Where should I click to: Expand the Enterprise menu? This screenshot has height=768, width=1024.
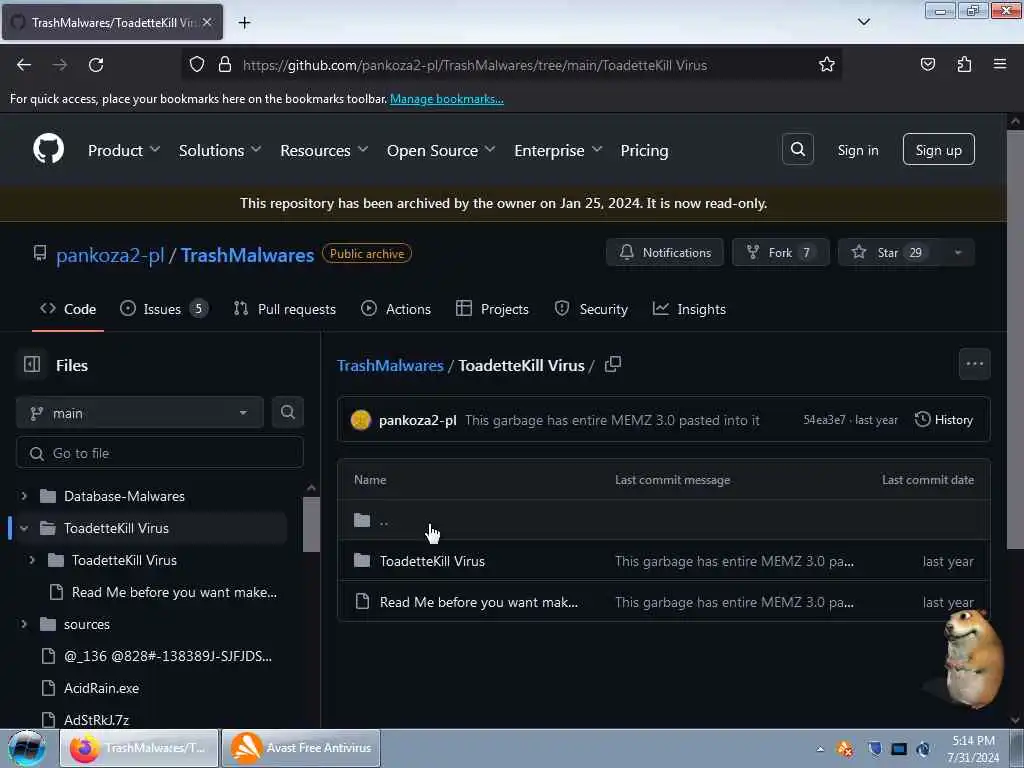pos(558,150)
